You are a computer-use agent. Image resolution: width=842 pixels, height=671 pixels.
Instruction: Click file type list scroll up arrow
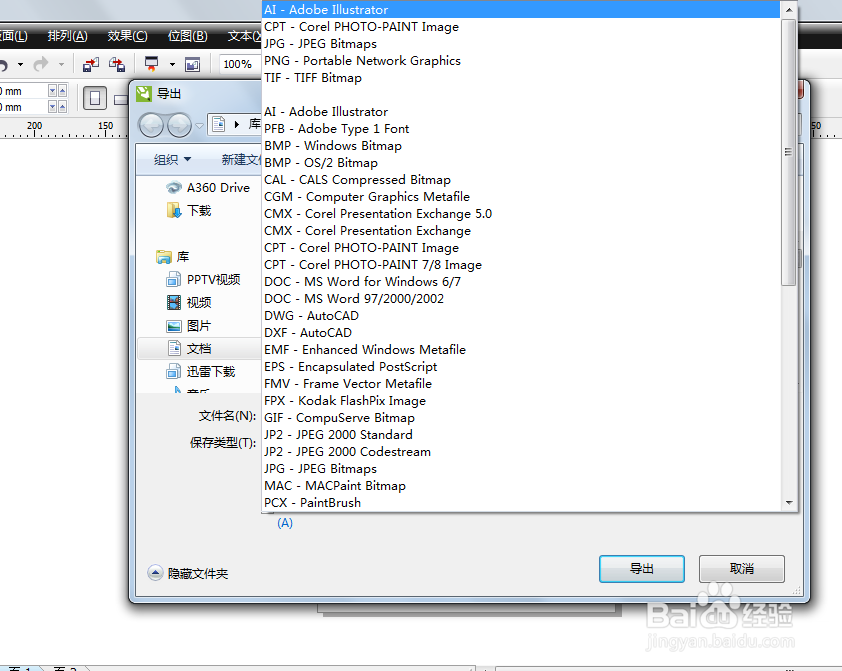click(788, 10)
